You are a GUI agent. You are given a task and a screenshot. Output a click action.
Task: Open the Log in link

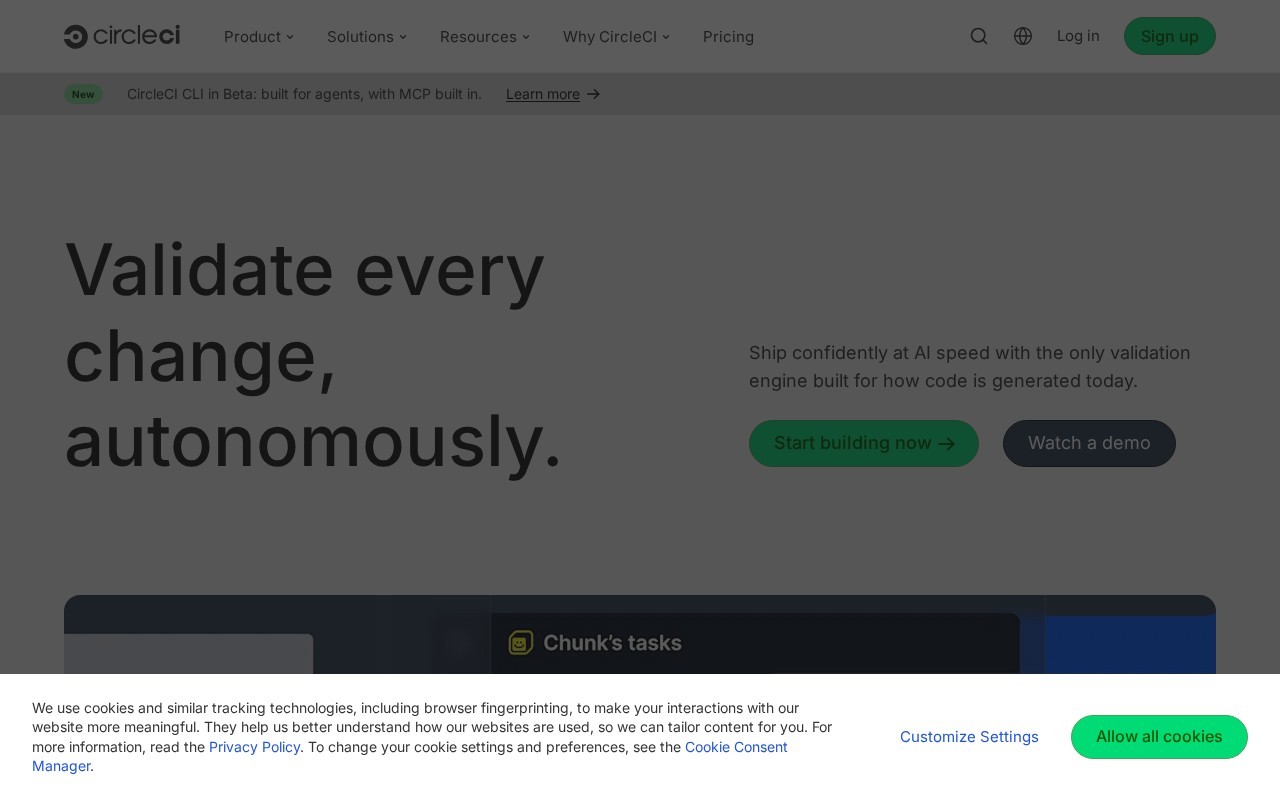click(1078, 36)
